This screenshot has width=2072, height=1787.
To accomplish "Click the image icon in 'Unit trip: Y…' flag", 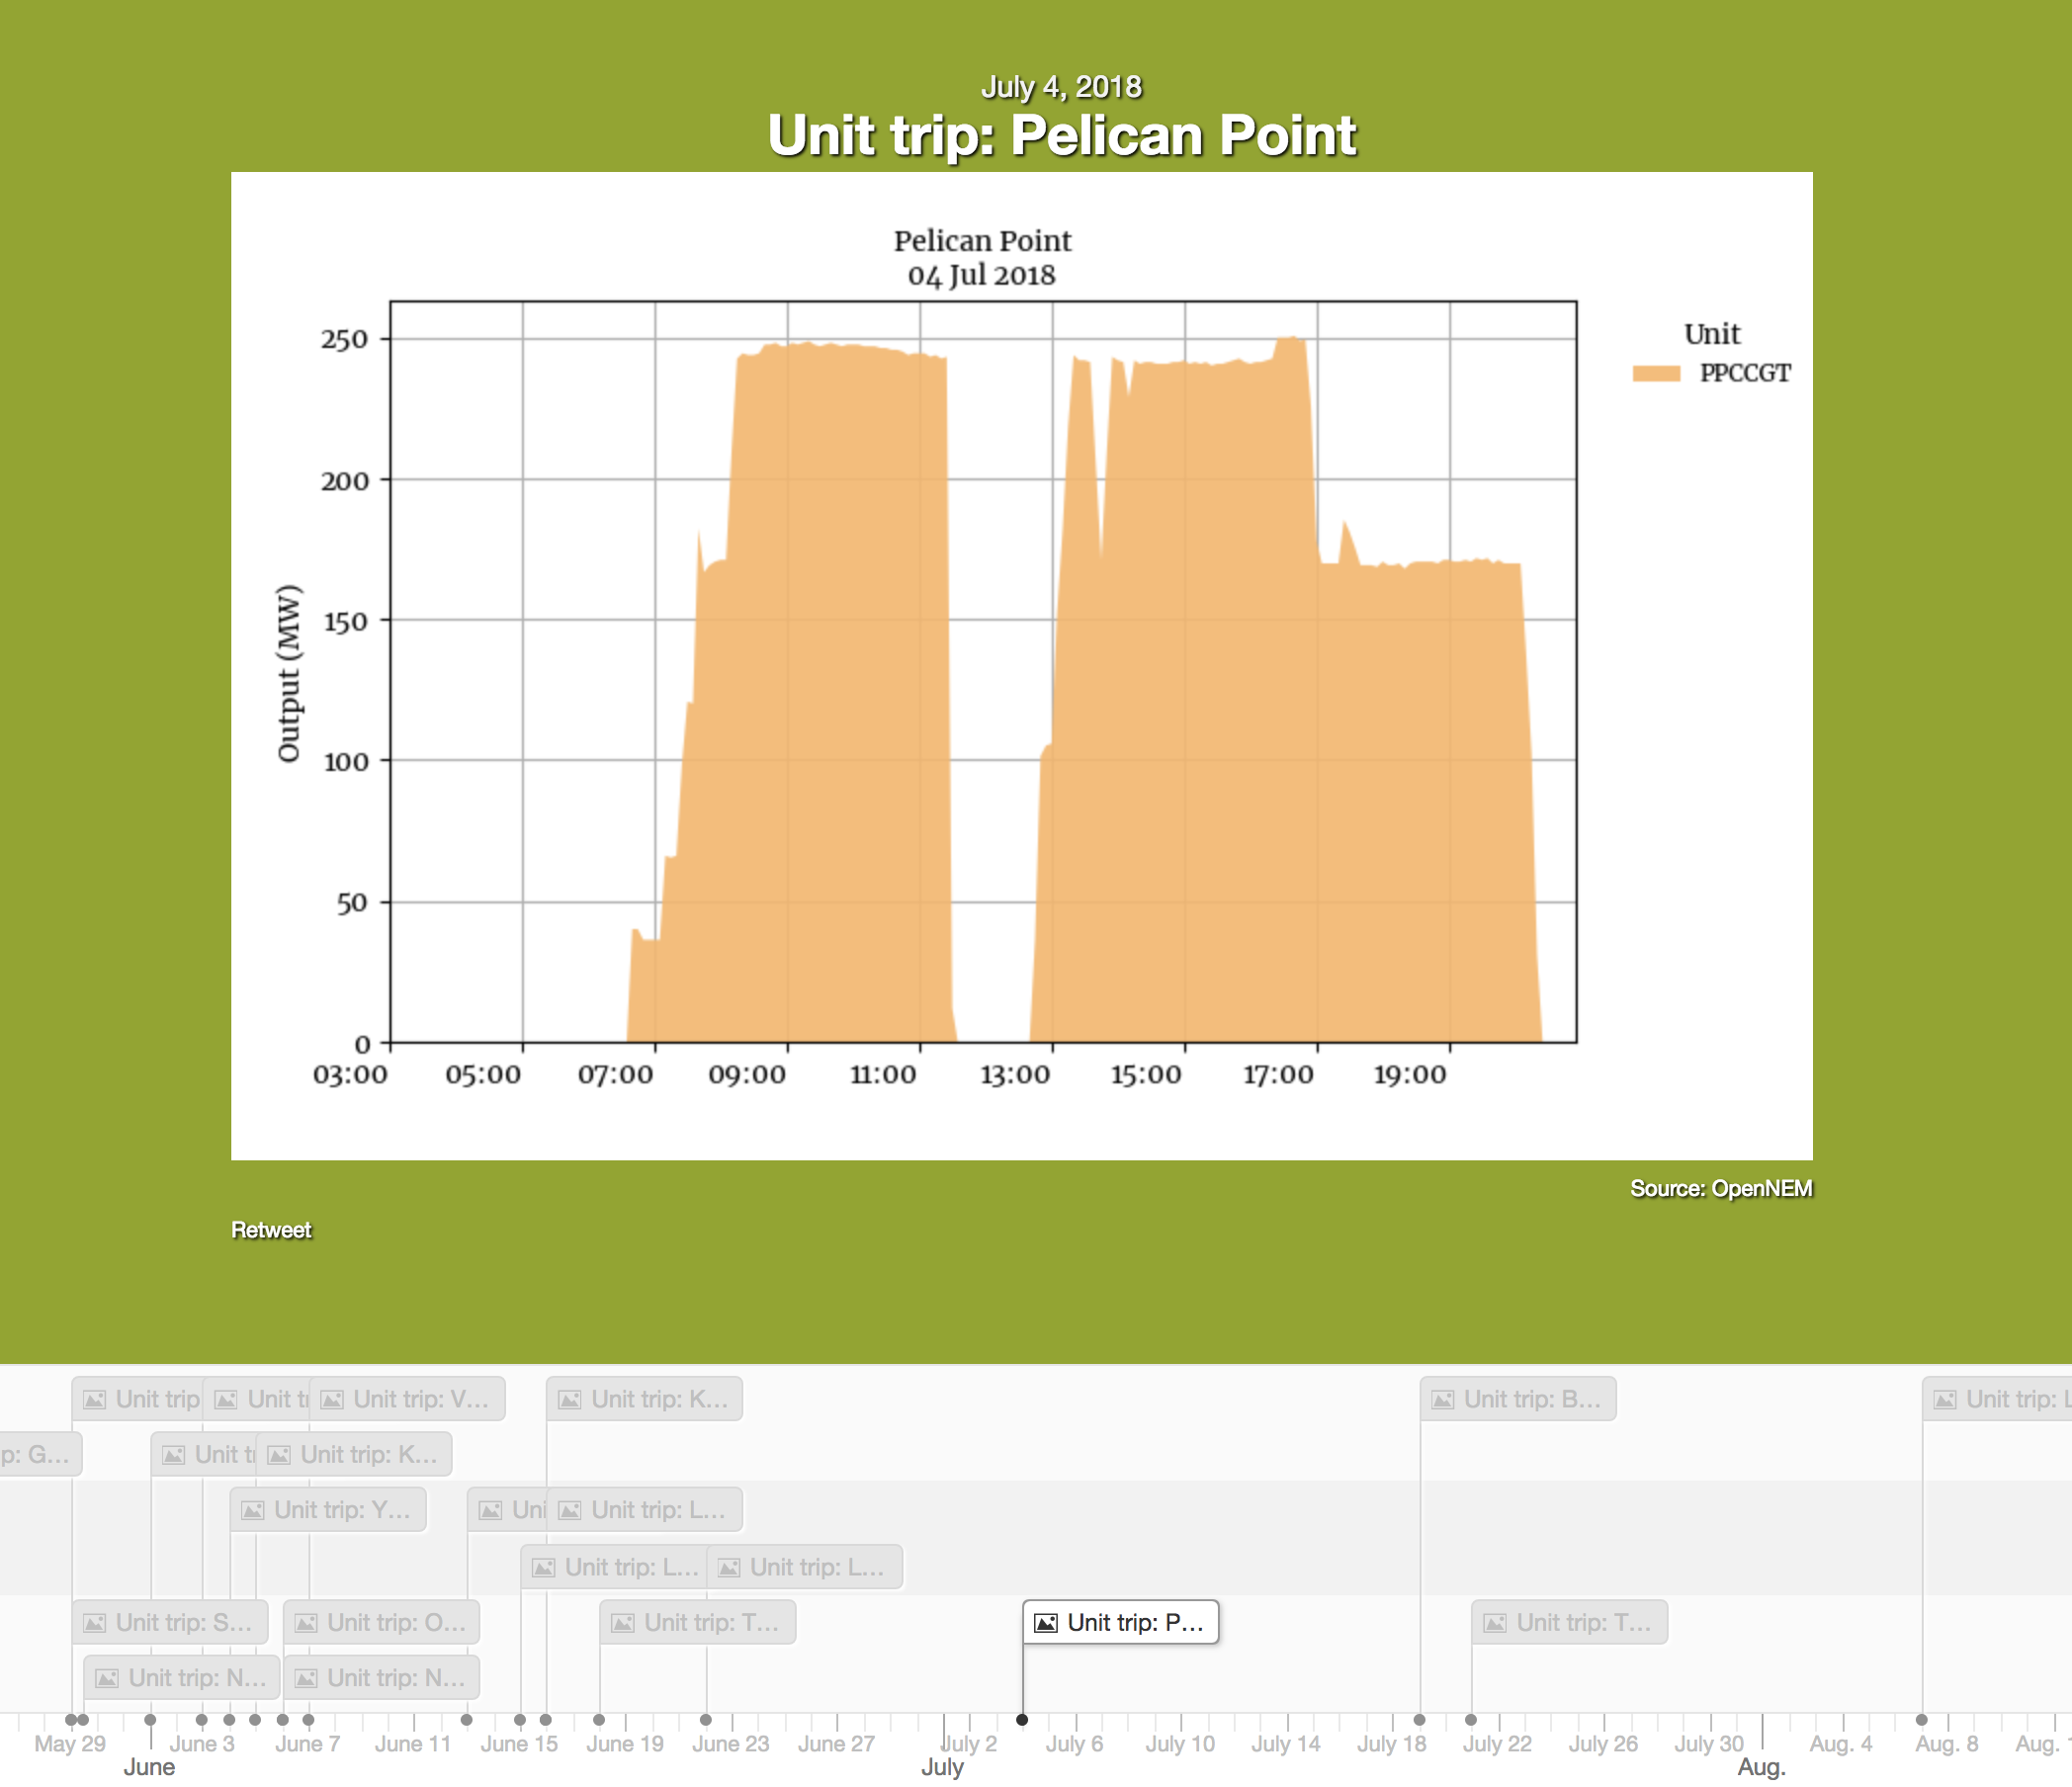I will coord(253,1510).
